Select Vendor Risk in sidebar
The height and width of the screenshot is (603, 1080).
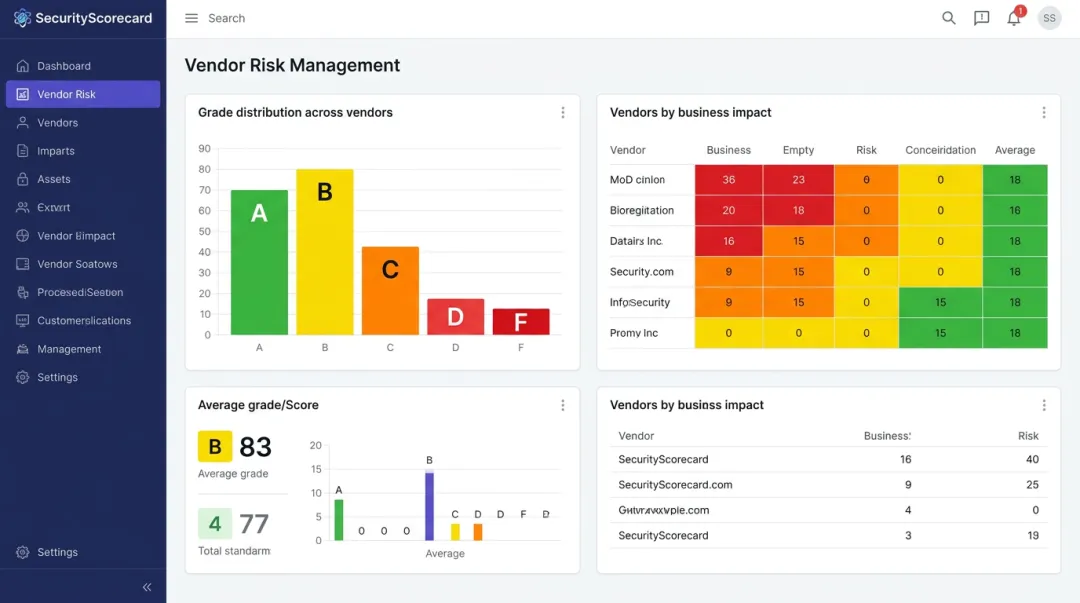(83, 94)
